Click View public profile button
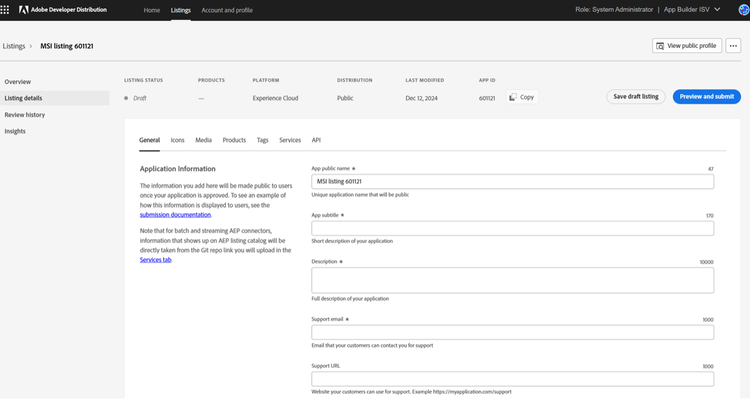750x400 pixels. [x=686, y=46]
